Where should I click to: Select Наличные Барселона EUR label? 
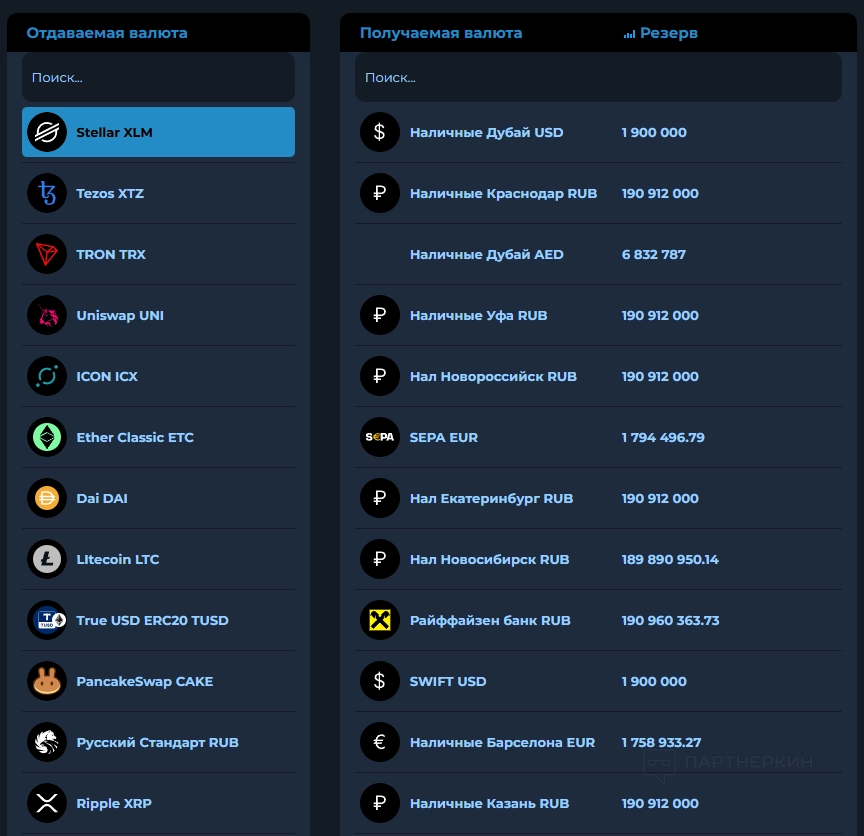point(502,742)
